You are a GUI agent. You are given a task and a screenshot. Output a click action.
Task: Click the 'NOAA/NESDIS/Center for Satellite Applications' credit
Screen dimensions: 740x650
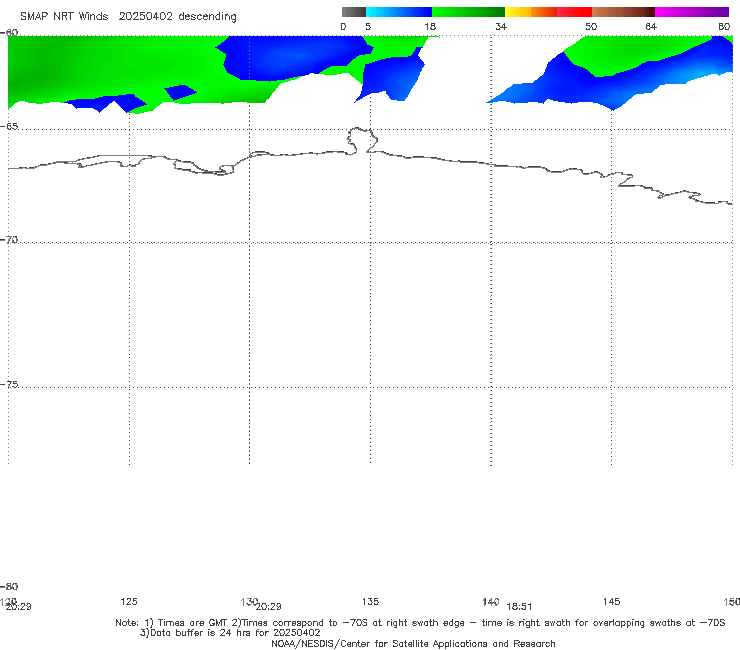click(x=413, y=643)
